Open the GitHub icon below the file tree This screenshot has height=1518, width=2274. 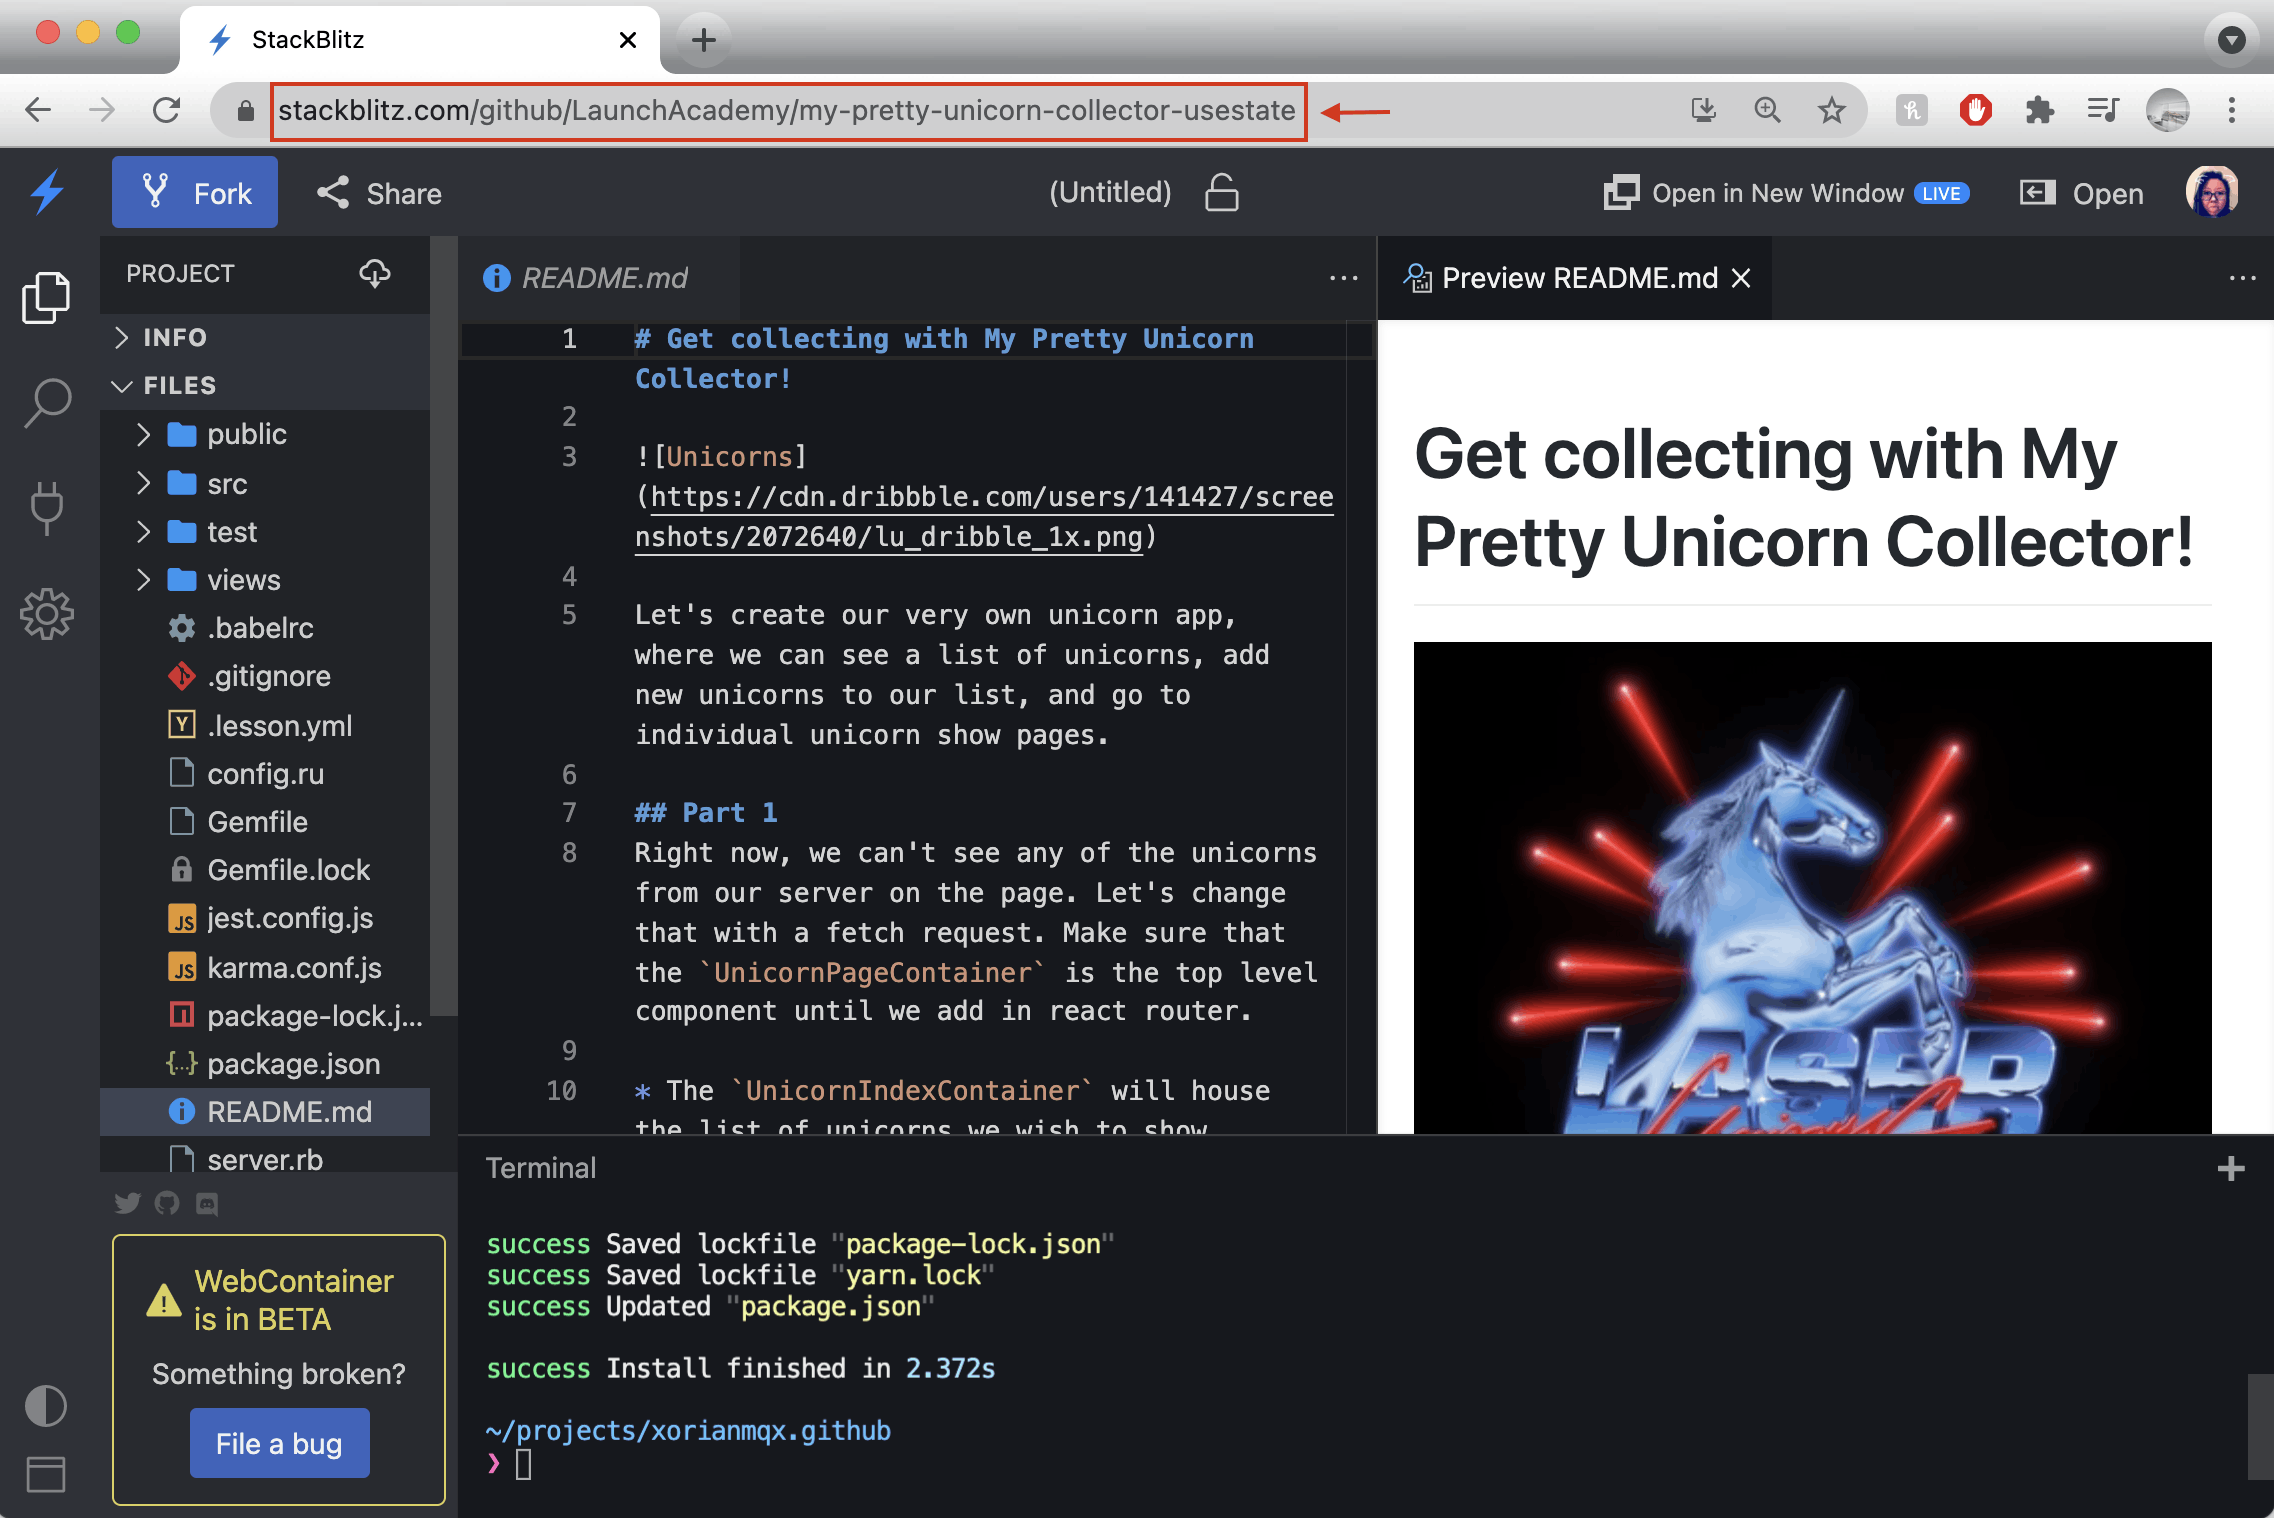click(x=168, y=1204)
